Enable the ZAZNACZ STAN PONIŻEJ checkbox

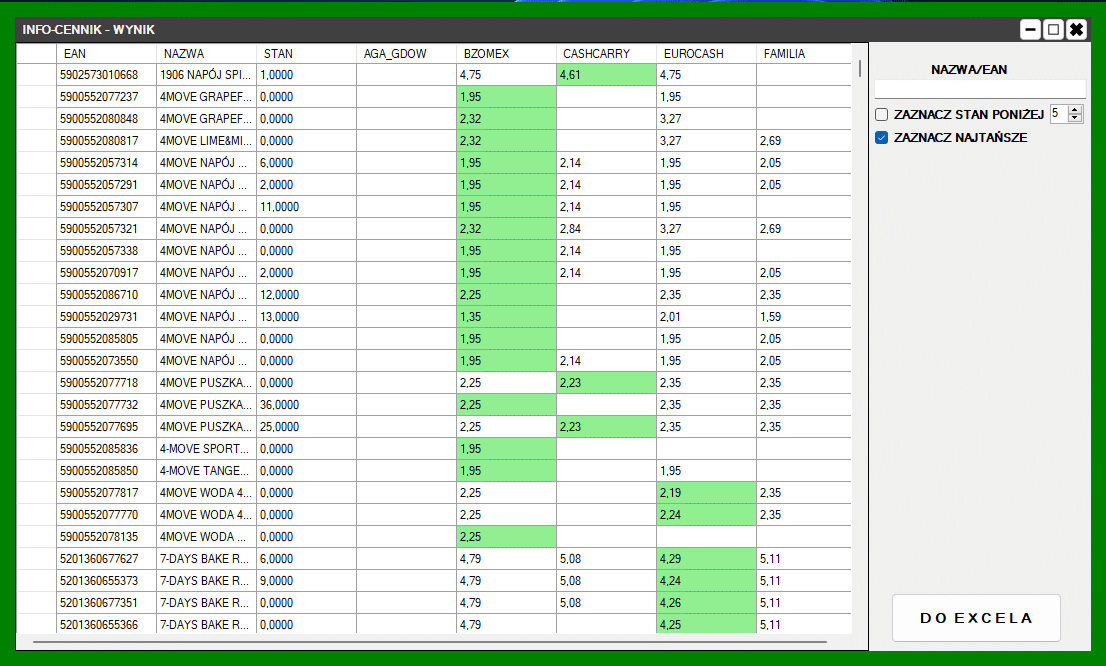point(882,114)
